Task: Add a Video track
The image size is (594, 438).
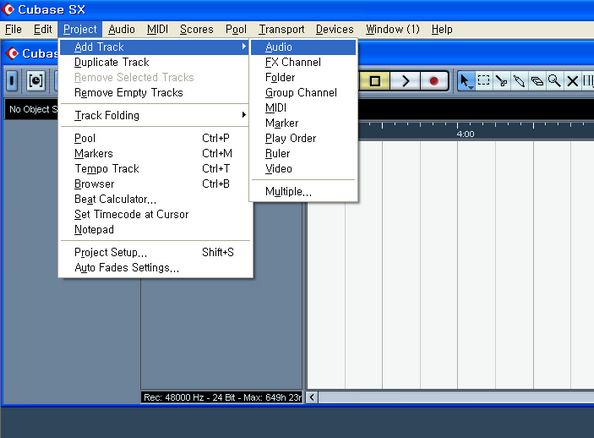Action: pyautogui.click(x=303, y=169)
